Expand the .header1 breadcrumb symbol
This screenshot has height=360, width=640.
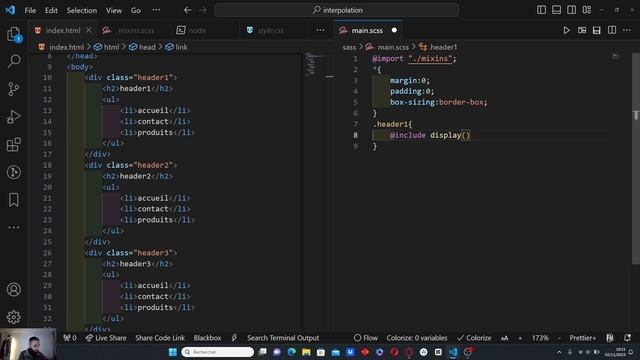[439, 47]
